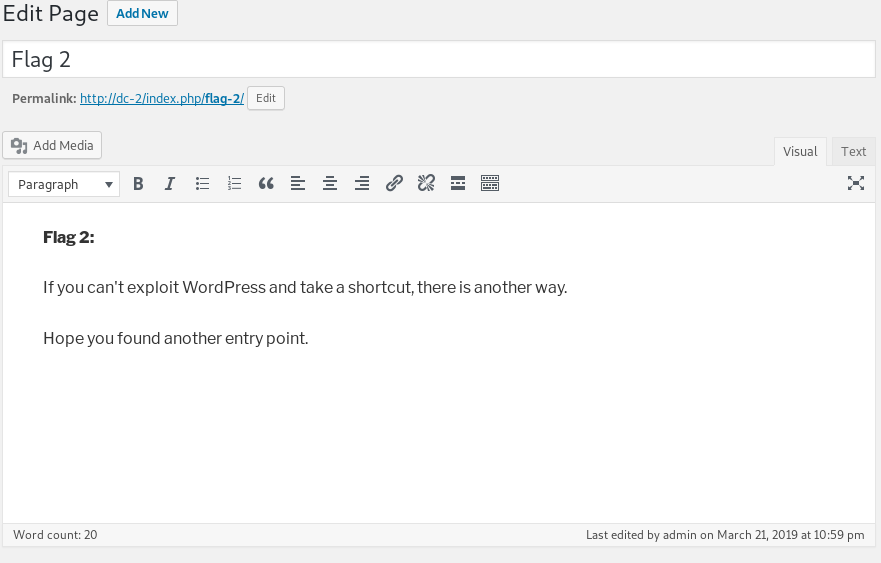Viewport: 881px width, 563px height.
Task: Click the insert/edit link icon
Action: (394, 184)
